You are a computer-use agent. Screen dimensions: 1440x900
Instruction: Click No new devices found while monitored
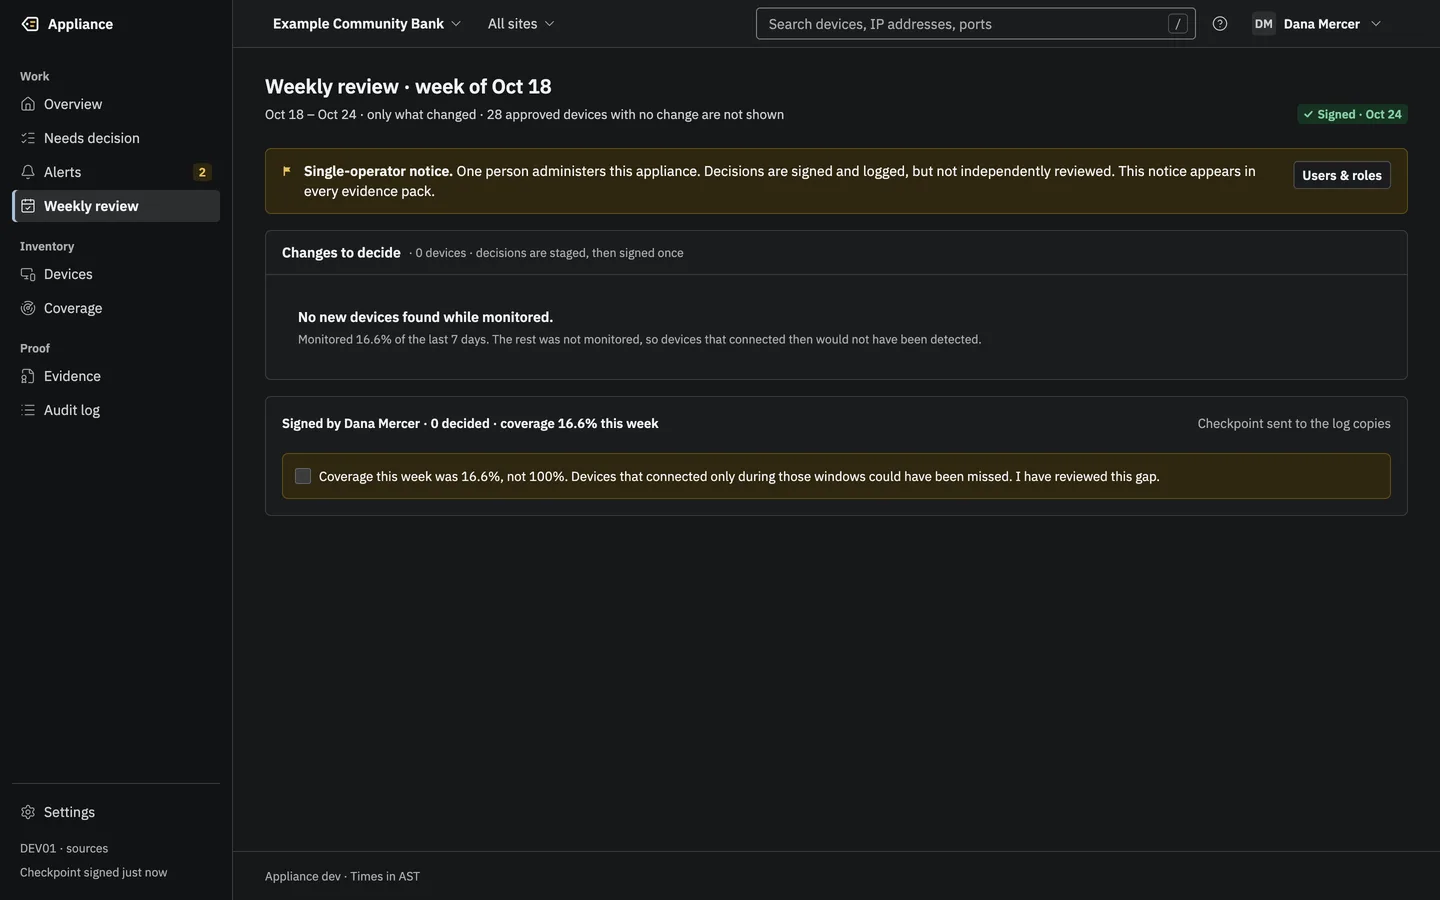425,317
